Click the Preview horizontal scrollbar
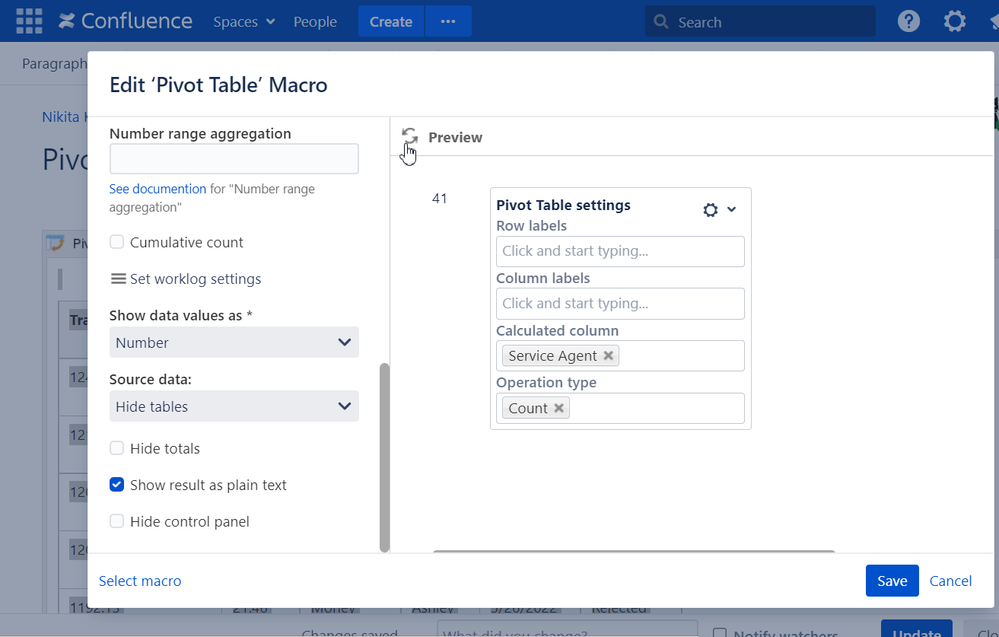999x637 pixels. pyautogui.click(x=634, y=551)
